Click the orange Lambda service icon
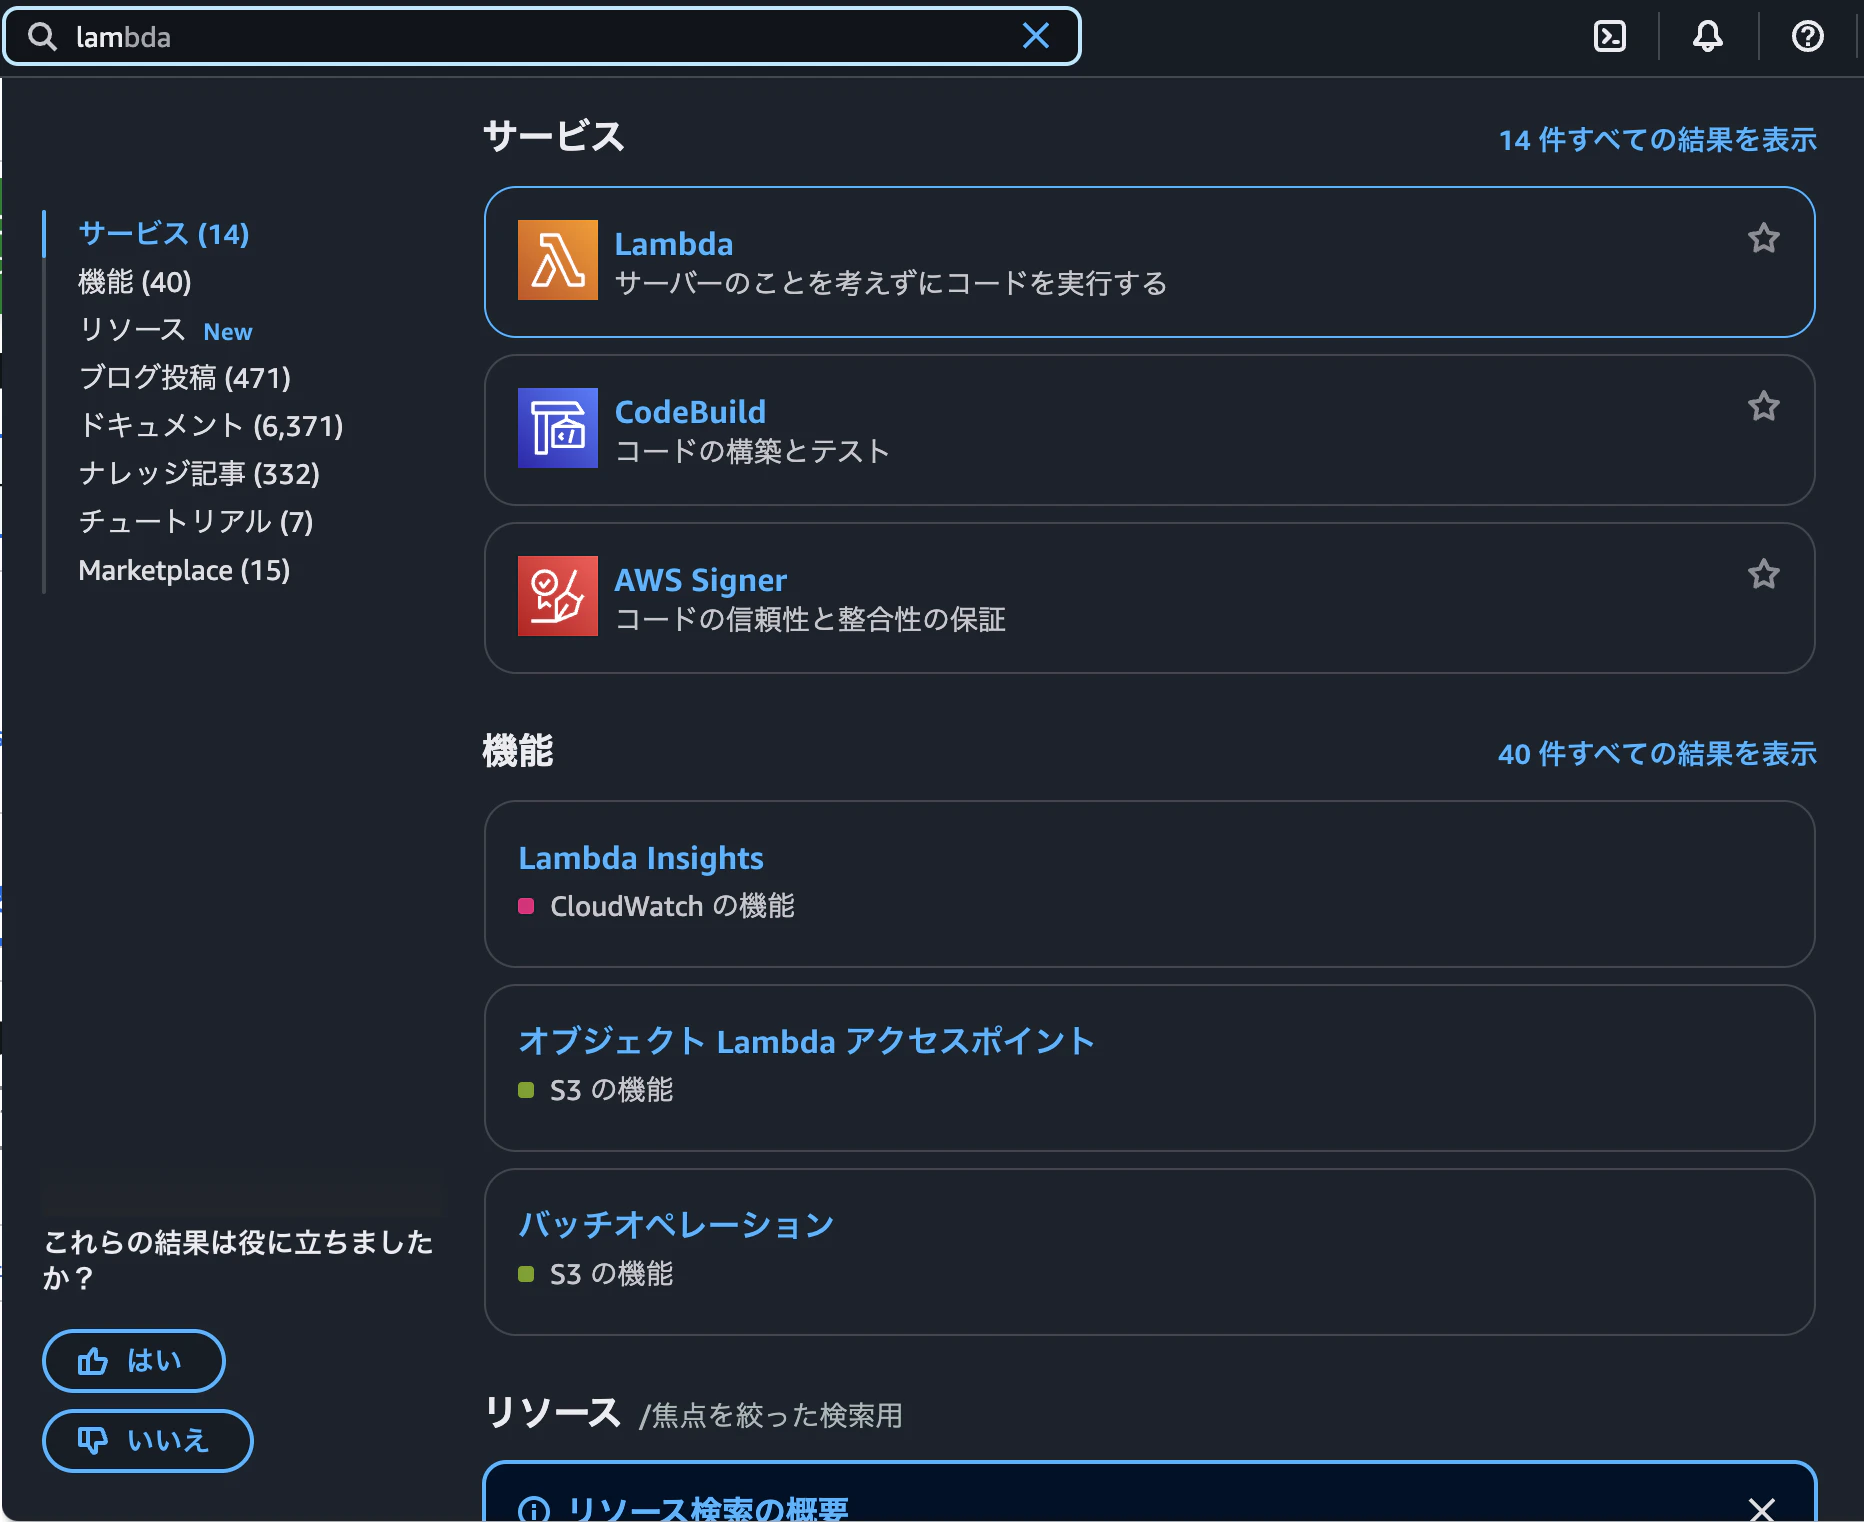The width and height of the screenshot is (1864, 1522). click(558, 260)
